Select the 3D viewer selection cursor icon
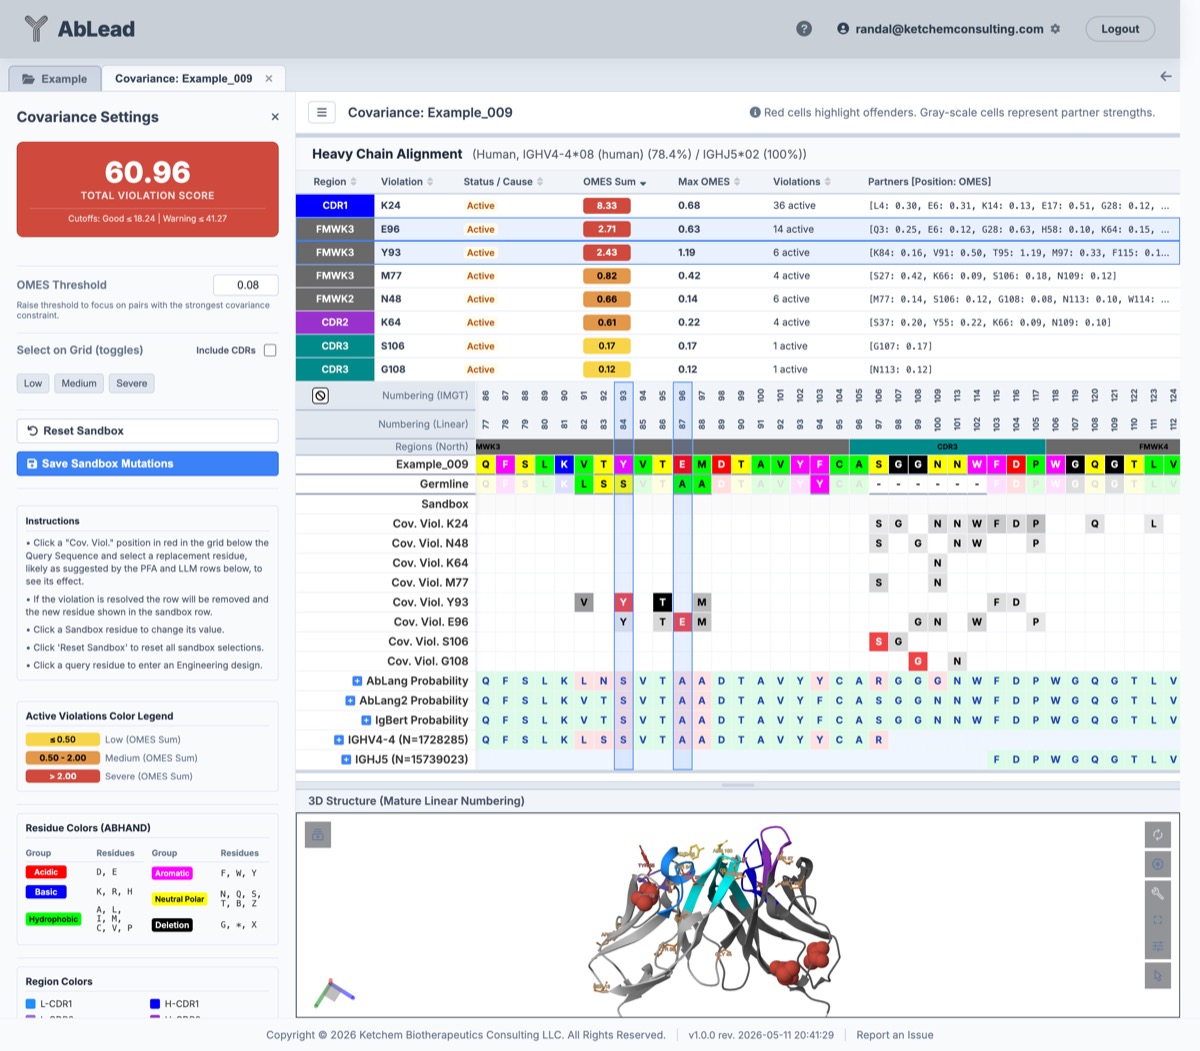 point(1157,975)
